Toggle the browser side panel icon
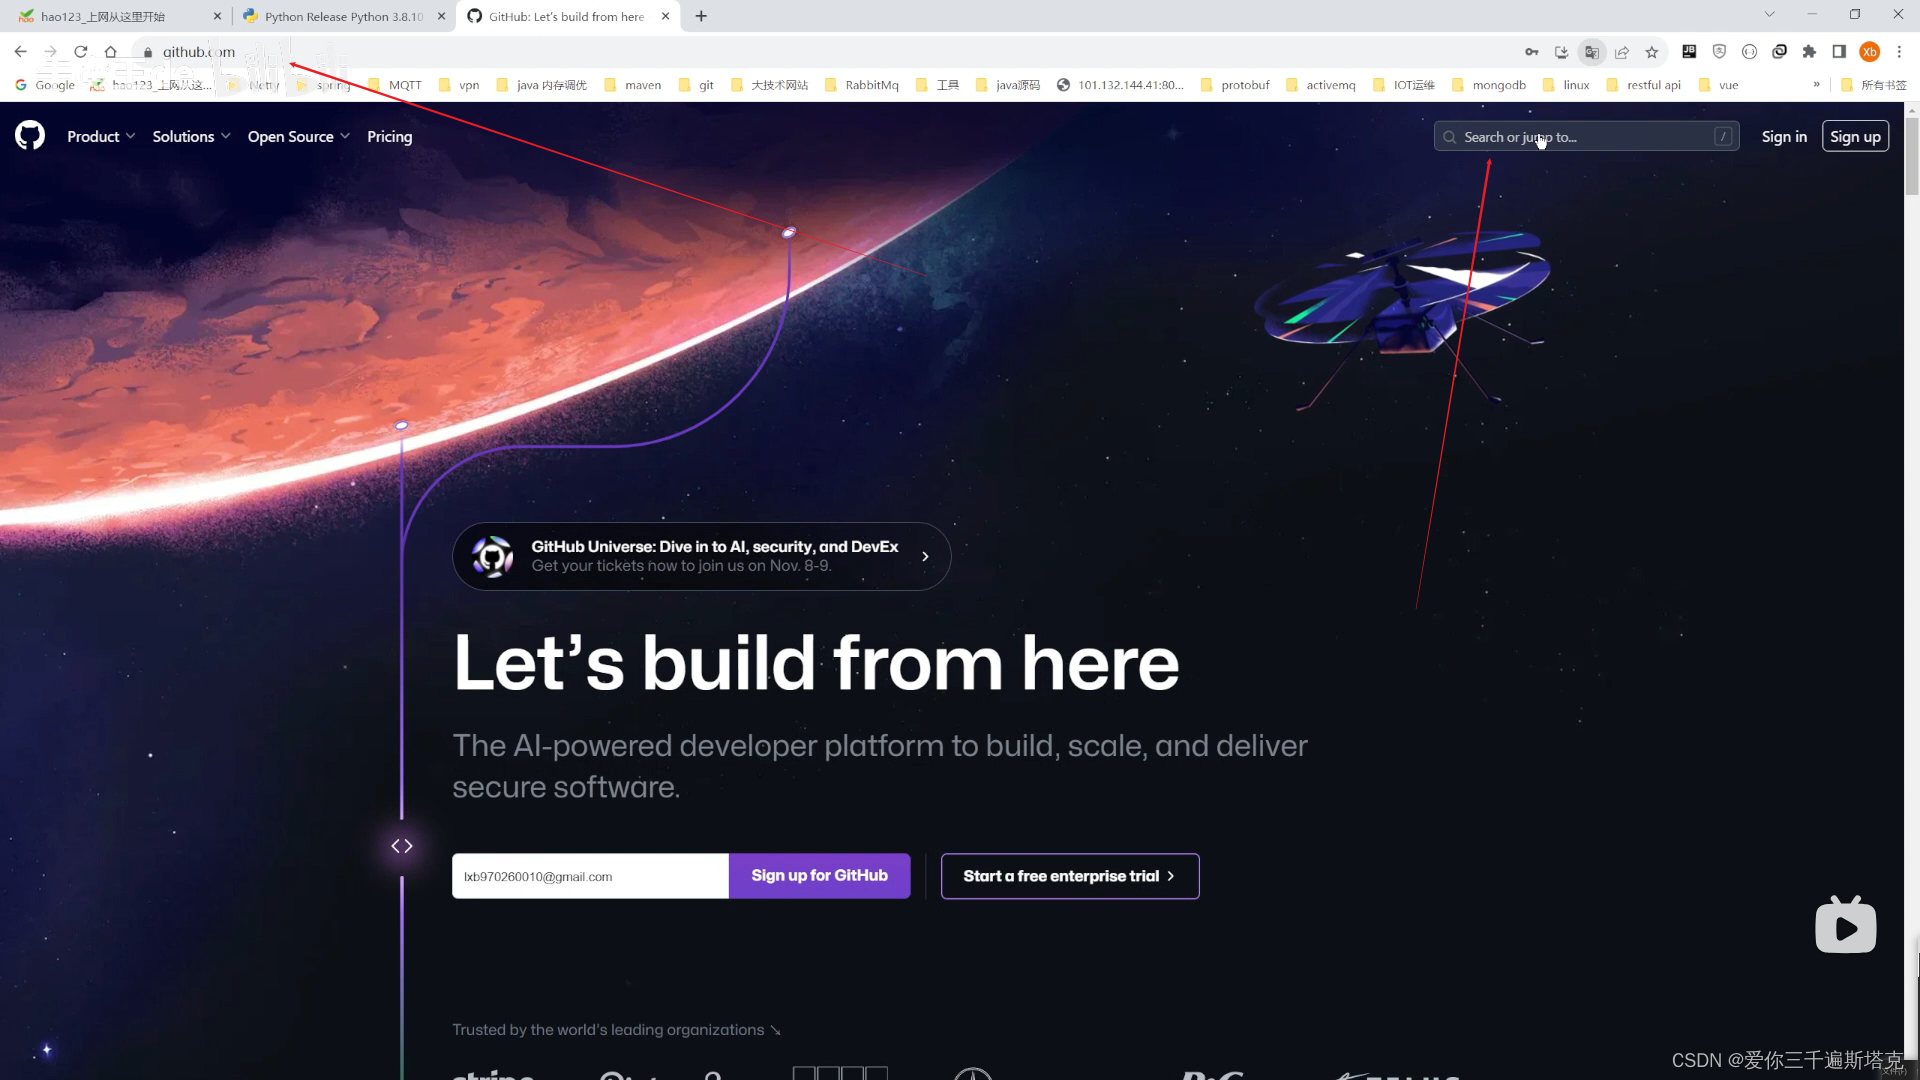1920x1080 pixels. pyautogui.click(x=1839, y=52)
